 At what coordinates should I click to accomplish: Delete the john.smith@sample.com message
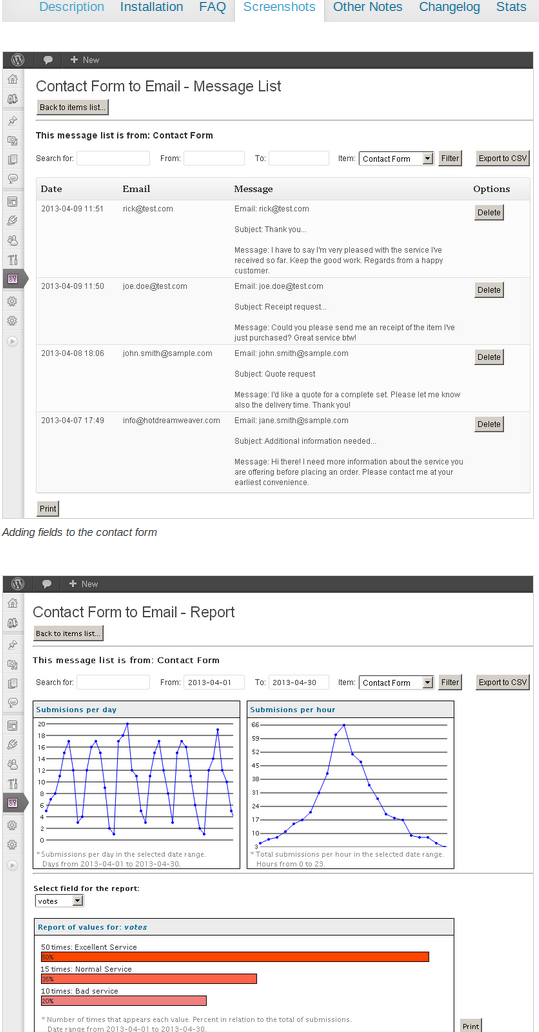point(489,357)
